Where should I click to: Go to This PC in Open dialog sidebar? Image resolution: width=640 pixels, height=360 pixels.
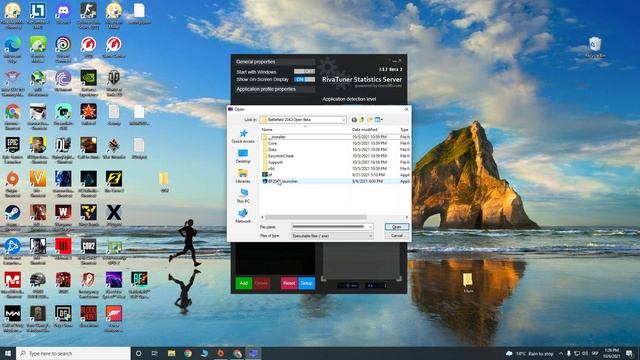[243, 196]
